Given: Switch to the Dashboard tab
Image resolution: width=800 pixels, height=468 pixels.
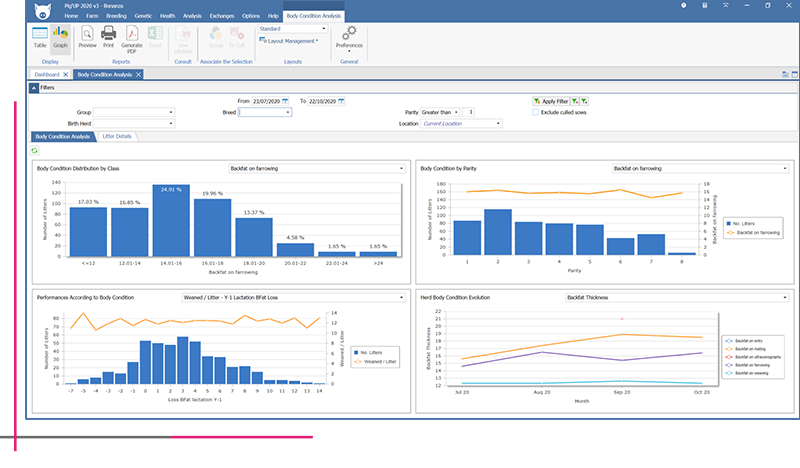Looking at the screenshot, I should (x=47, y=75).
